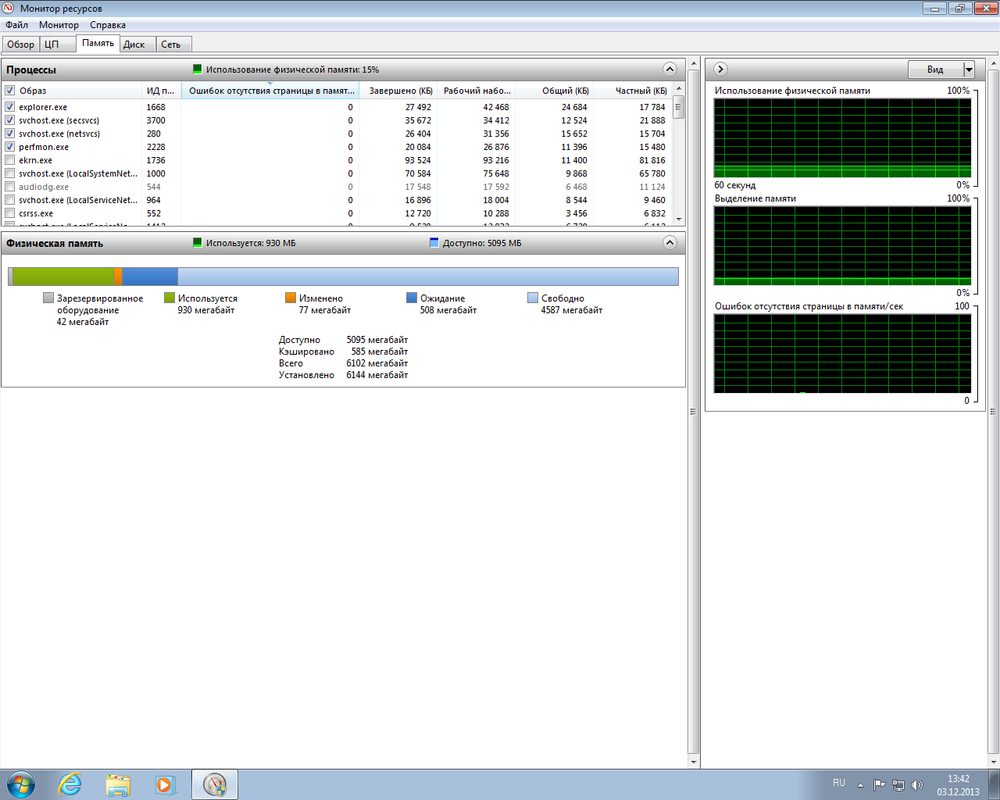Check the ekrn.exe process checkbox

(x=10, y=160)
